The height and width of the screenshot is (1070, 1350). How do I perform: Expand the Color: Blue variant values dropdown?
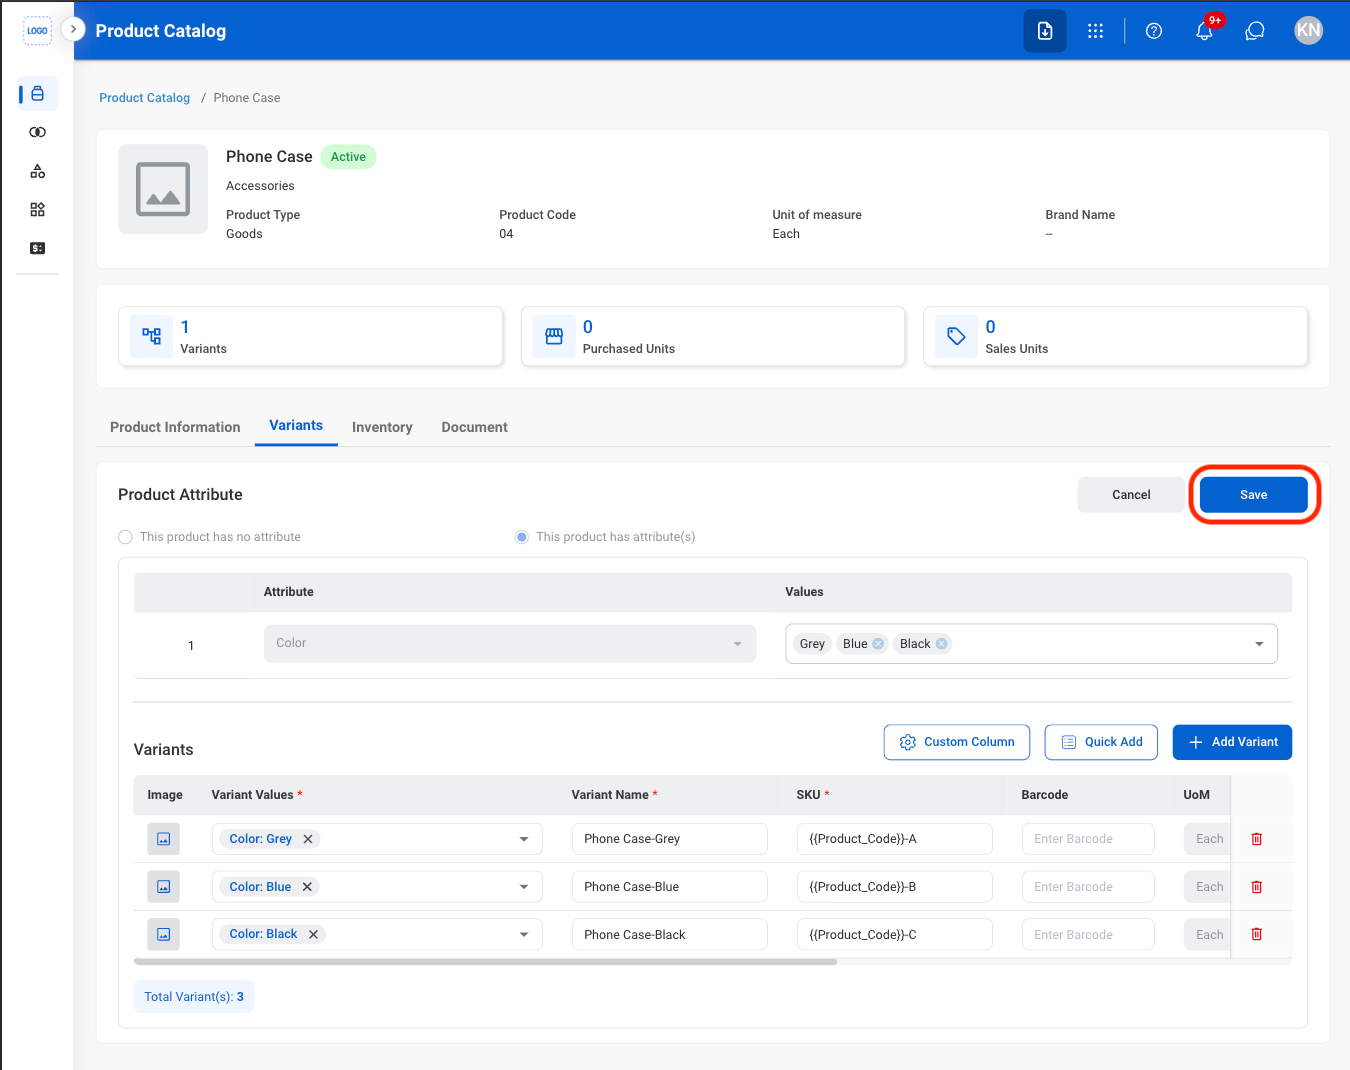524,887
